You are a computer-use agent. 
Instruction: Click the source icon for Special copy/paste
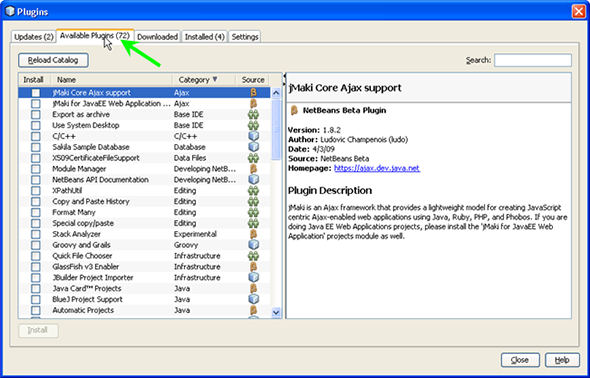tap(253, 223)
